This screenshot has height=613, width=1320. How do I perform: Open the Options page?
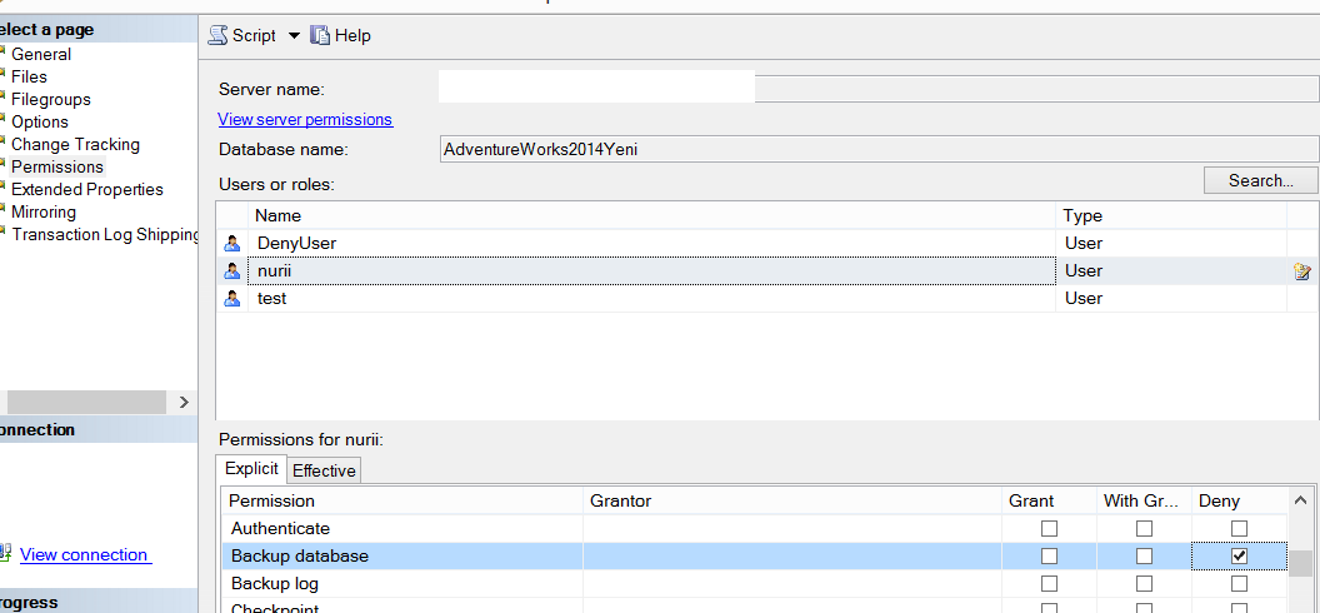(x=40, y=122)
